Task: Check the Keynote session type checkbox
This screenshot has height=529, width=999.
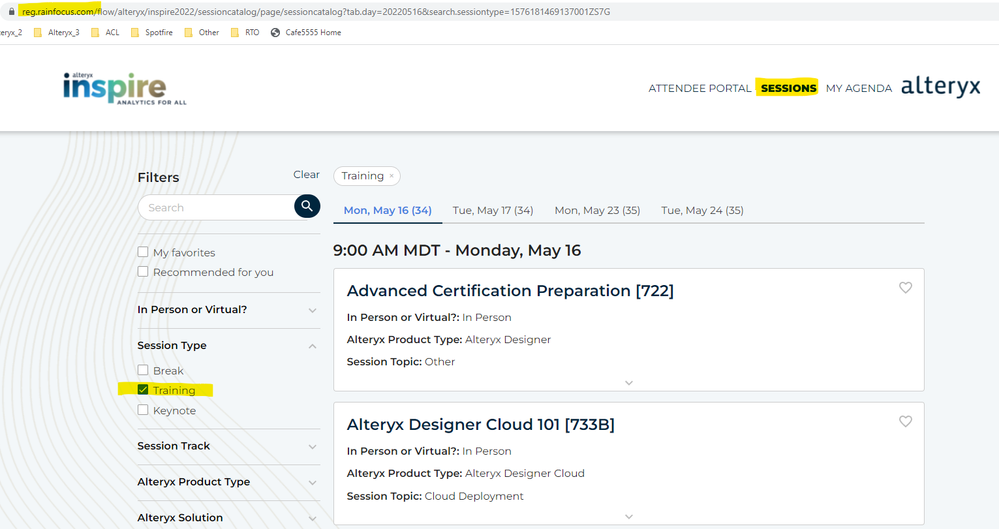Action: point(143,410)
